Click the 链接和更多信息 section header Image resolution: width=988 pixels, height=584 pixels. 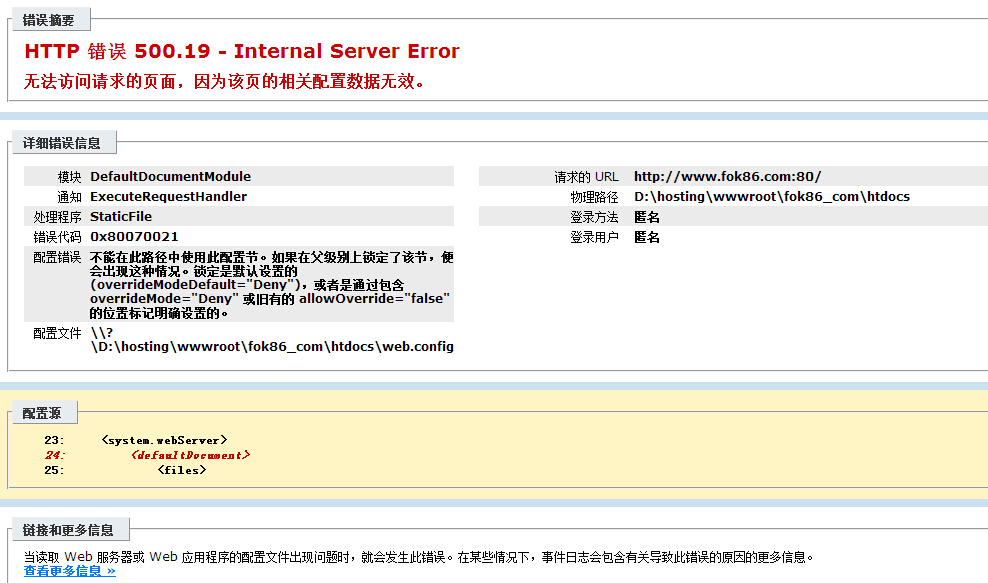pyautogui.click(x=68, y=530)
